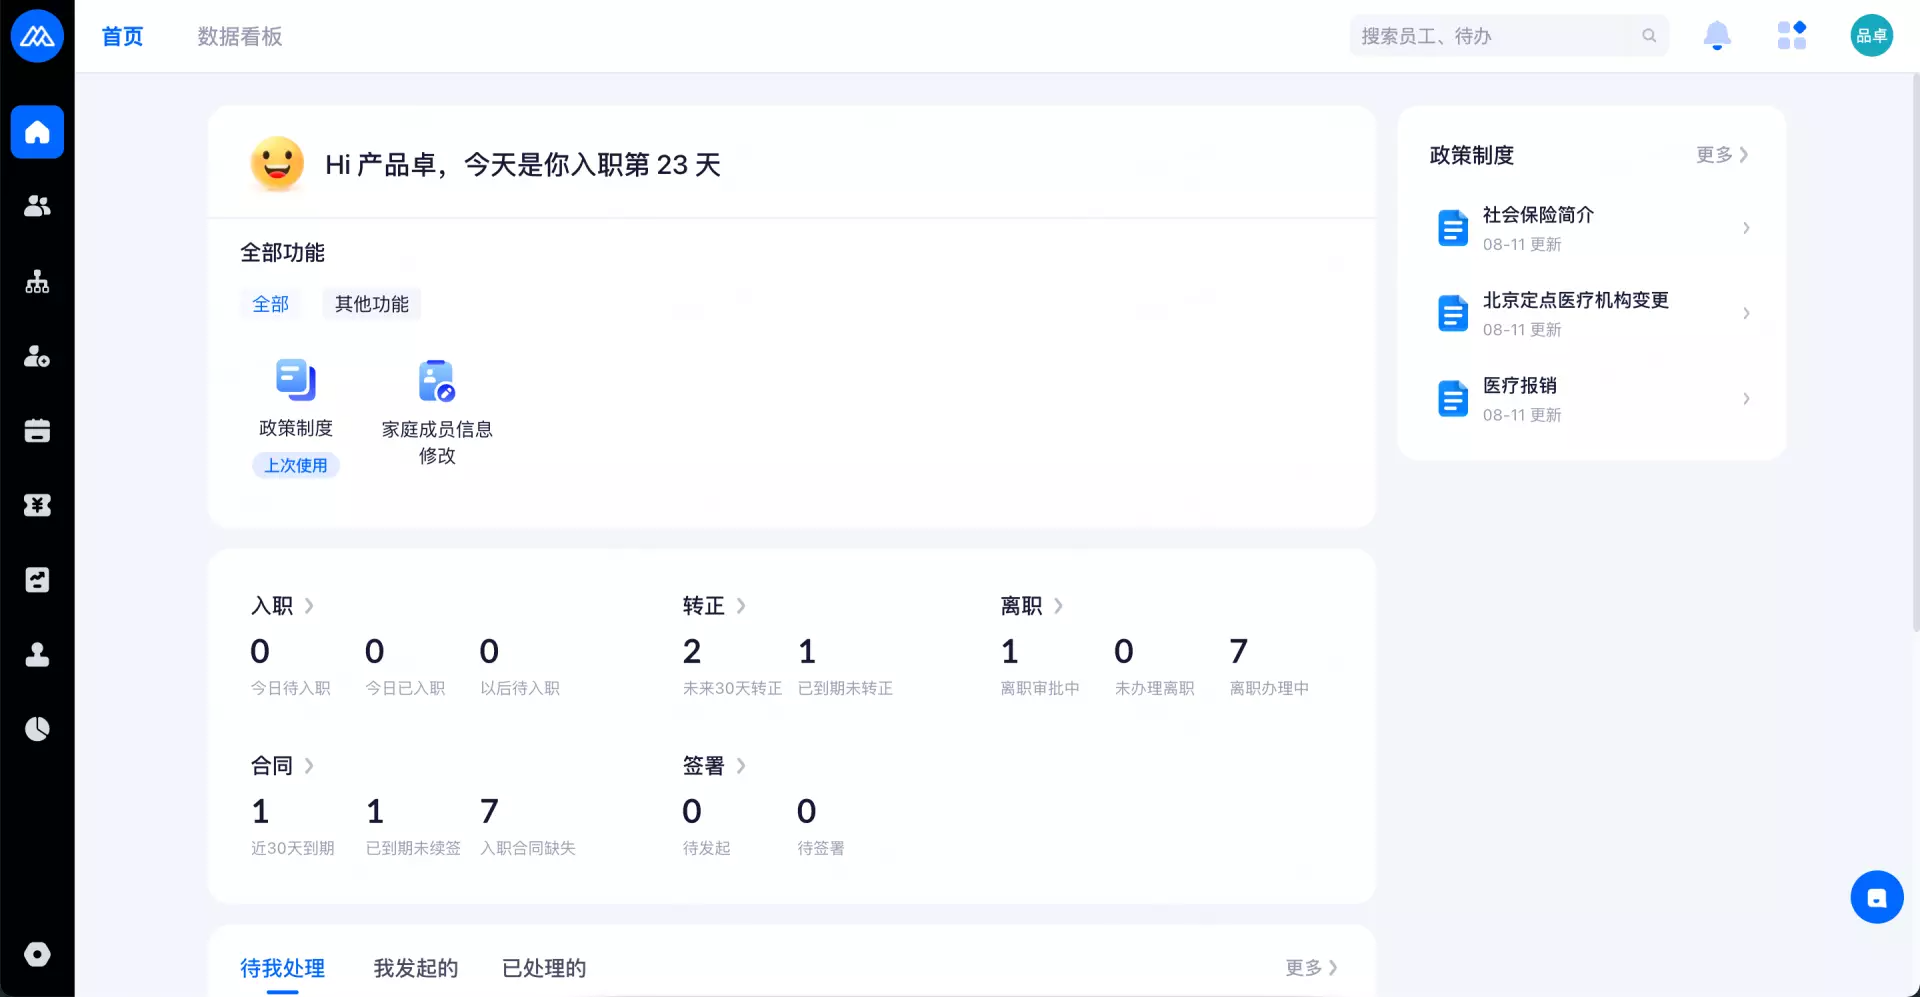Screen dimensions: 1920x997
Task: Switch to 数据看板 tab
Action: pos(240,37)
